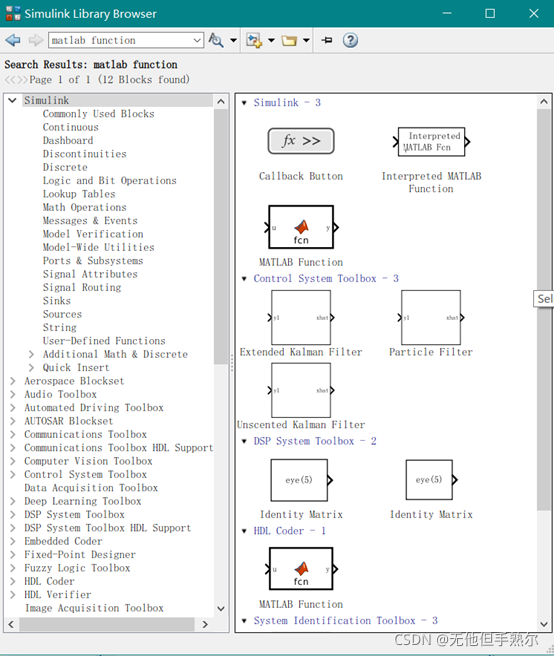Screen dimensions: 554x656
Task: Select the Continuous library
Action: pyautogui.click(x=71, y=127)
